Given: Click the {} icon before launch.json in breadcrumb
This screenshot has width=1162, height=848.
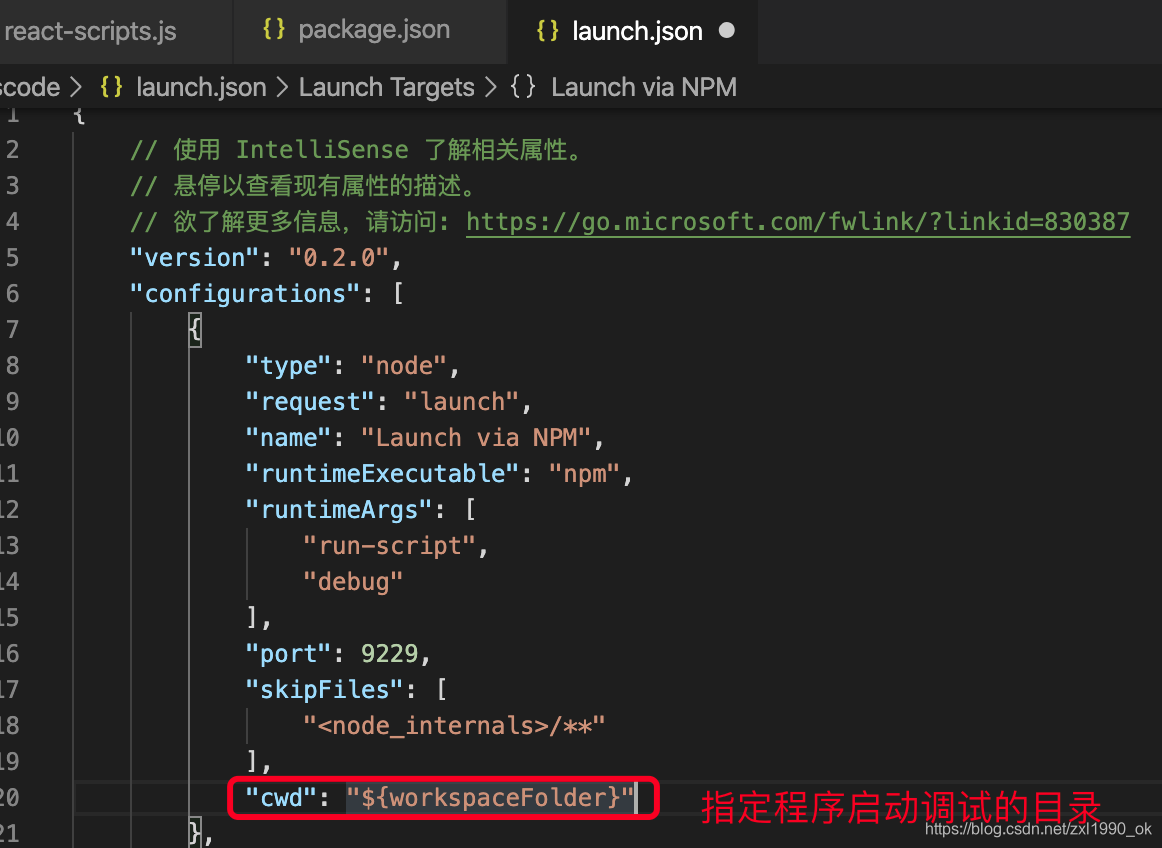Looking at the screenshot, I should tap(110, 87).
